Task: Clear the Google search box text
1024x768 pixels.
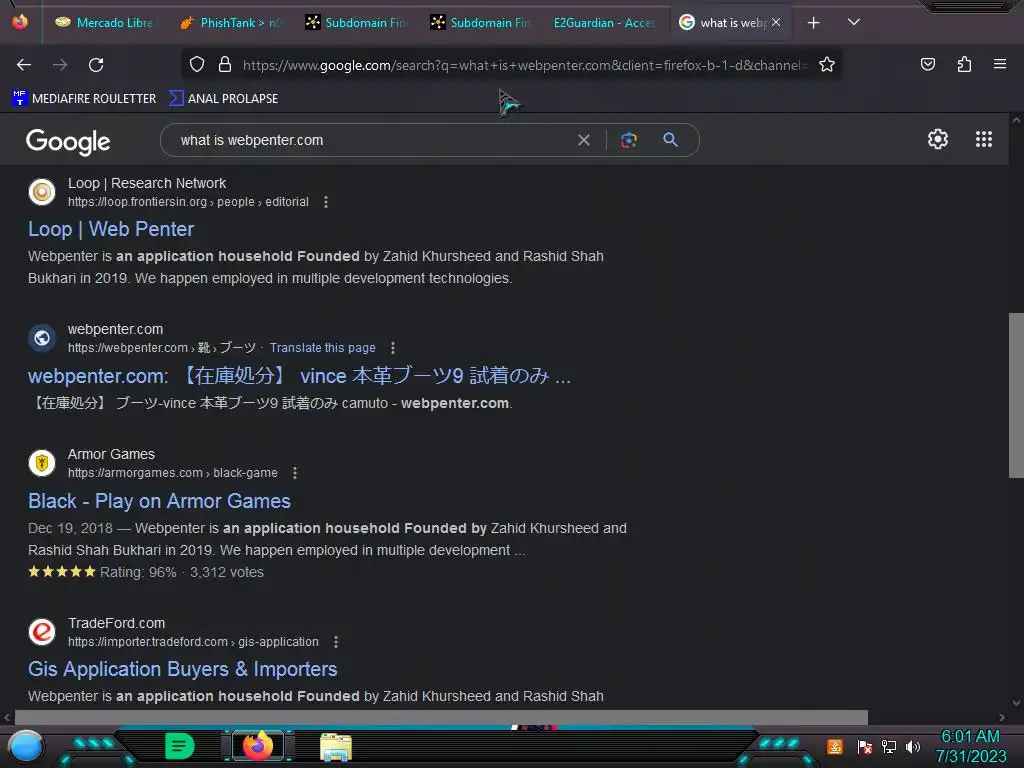Action: point(584,140)
